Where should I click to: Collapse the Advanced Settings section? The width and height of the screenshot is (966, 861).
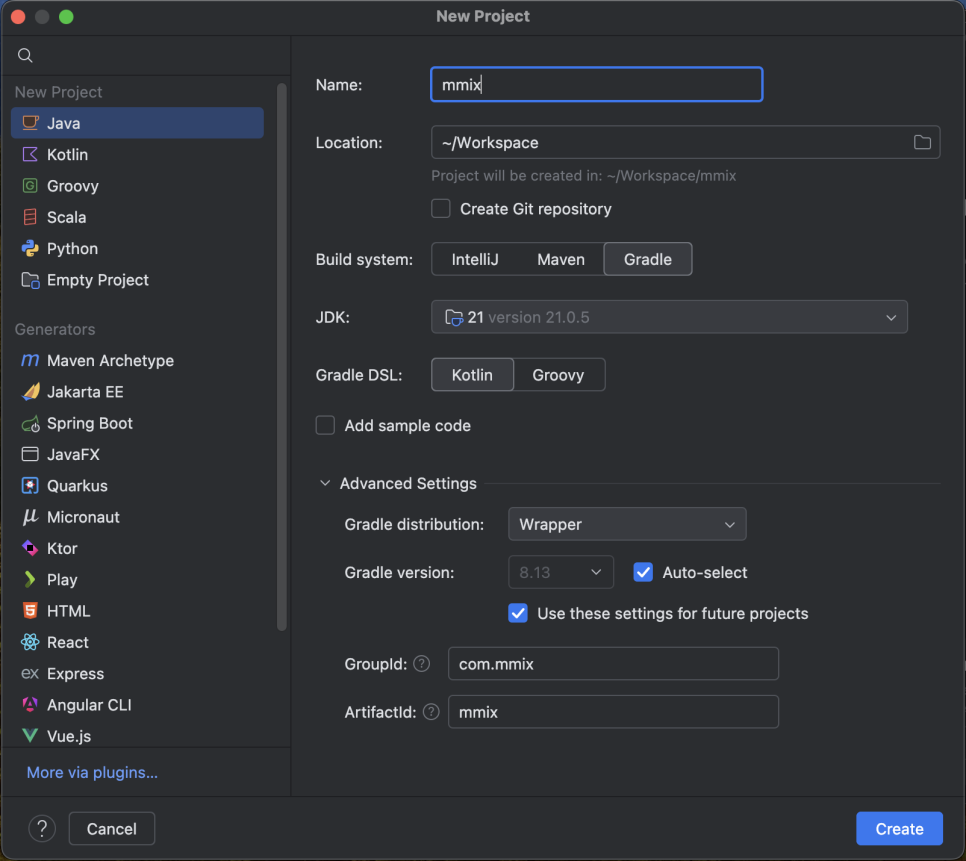[325, 483]
